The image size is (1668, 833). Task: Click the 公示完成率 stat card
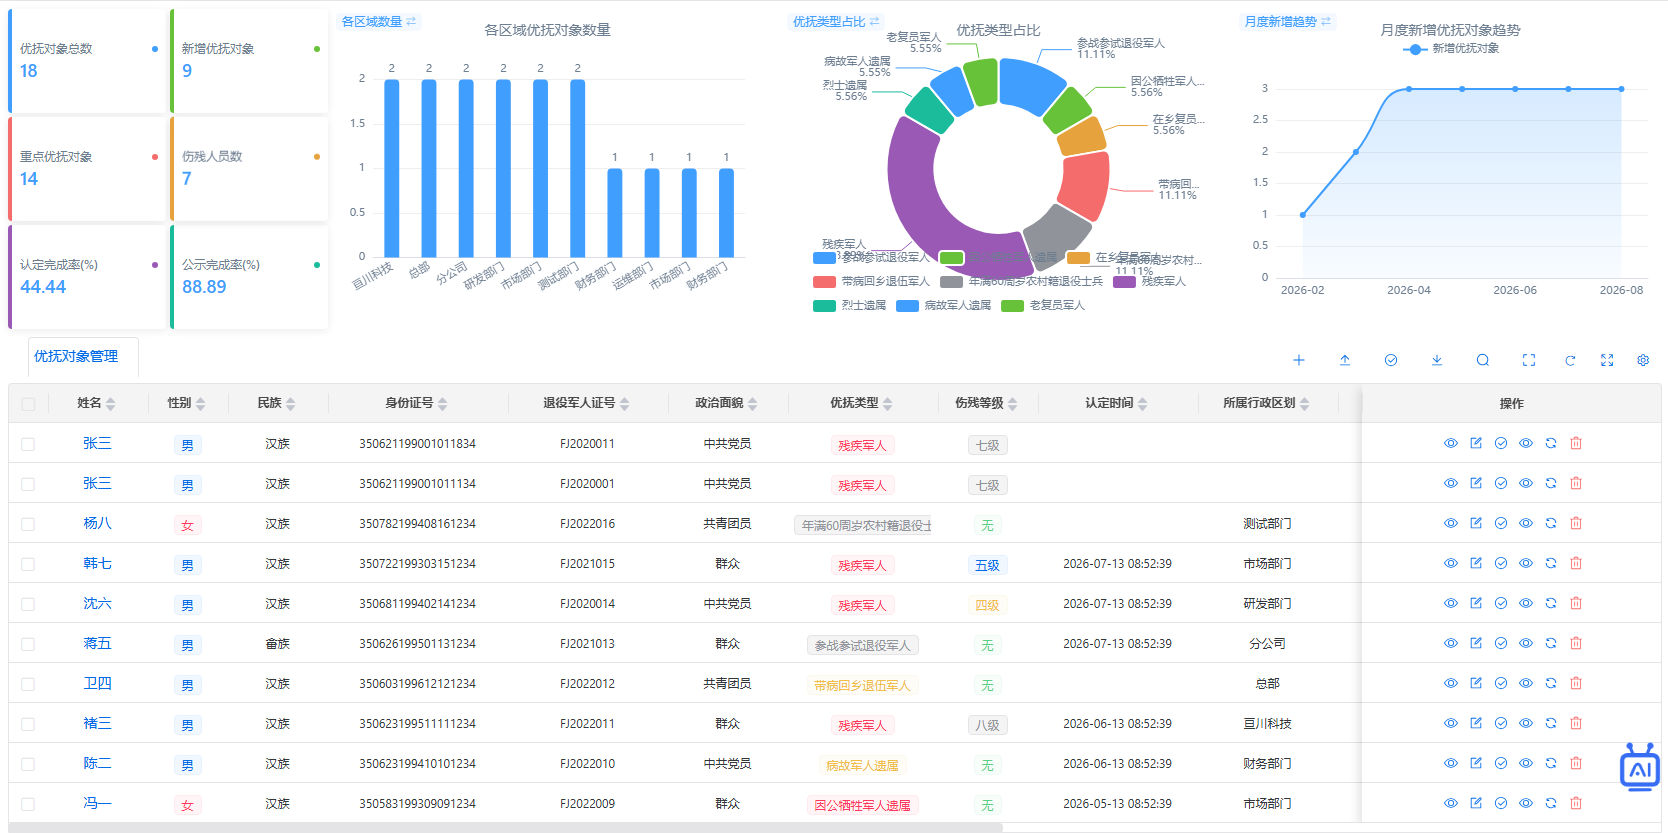coord(249,277)
